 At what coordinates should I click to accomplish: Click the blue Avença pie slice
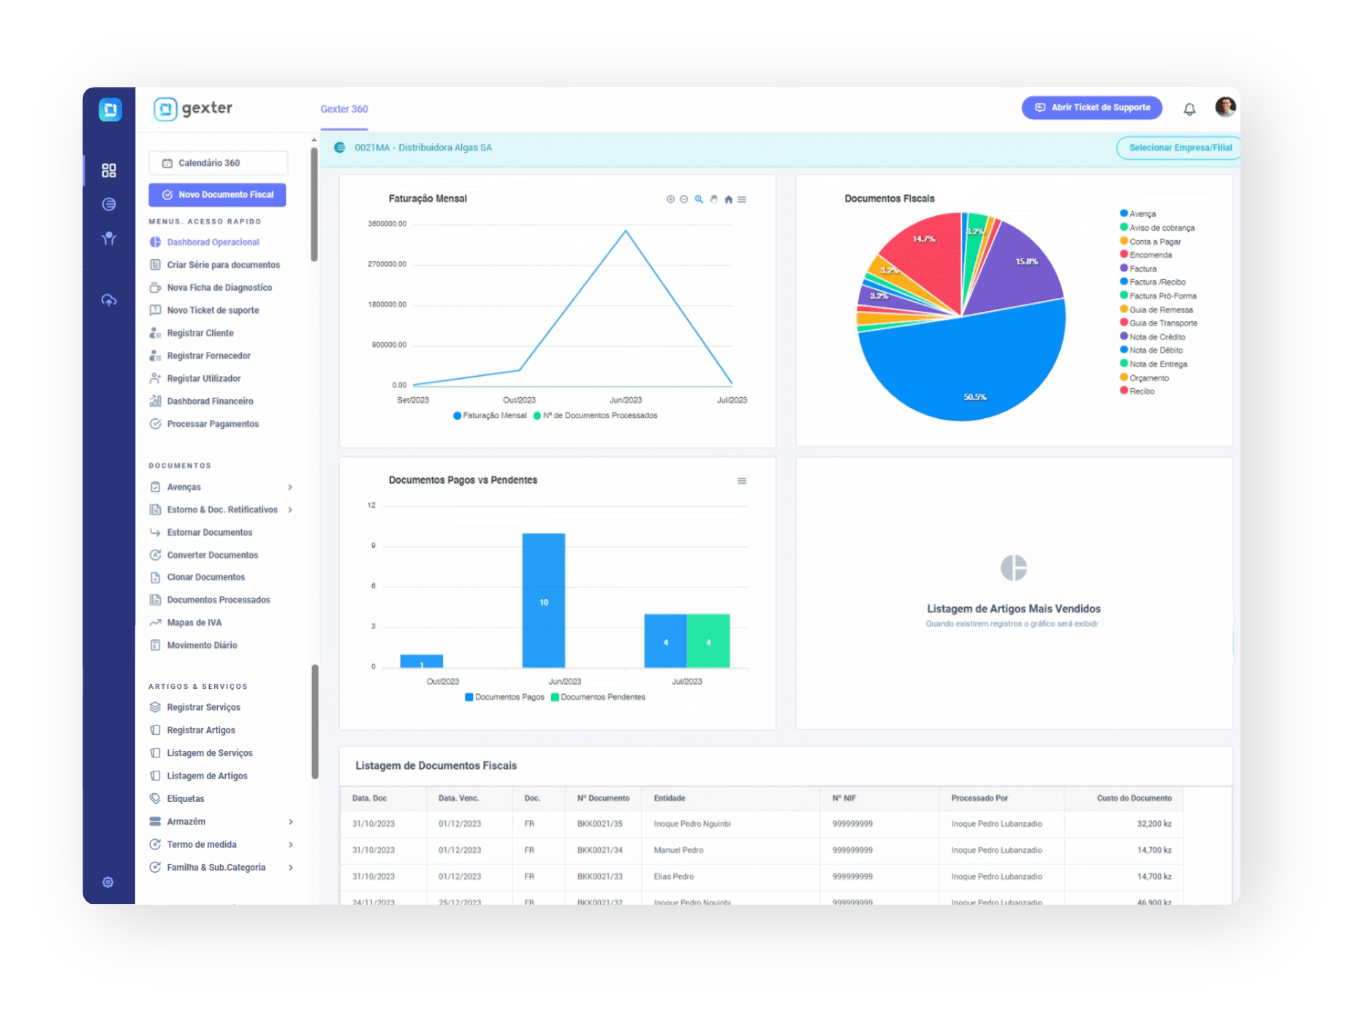965,365
